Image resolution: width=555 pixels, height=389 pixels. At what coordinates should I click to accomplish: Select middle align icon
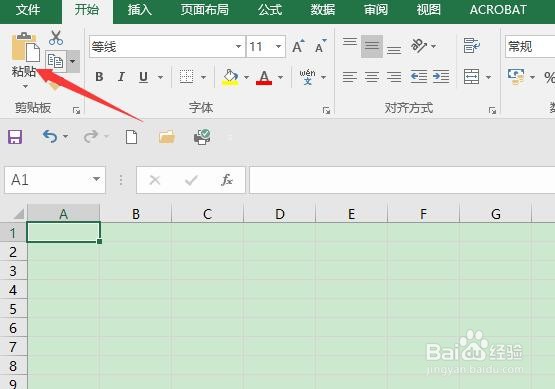pos(372,46)
